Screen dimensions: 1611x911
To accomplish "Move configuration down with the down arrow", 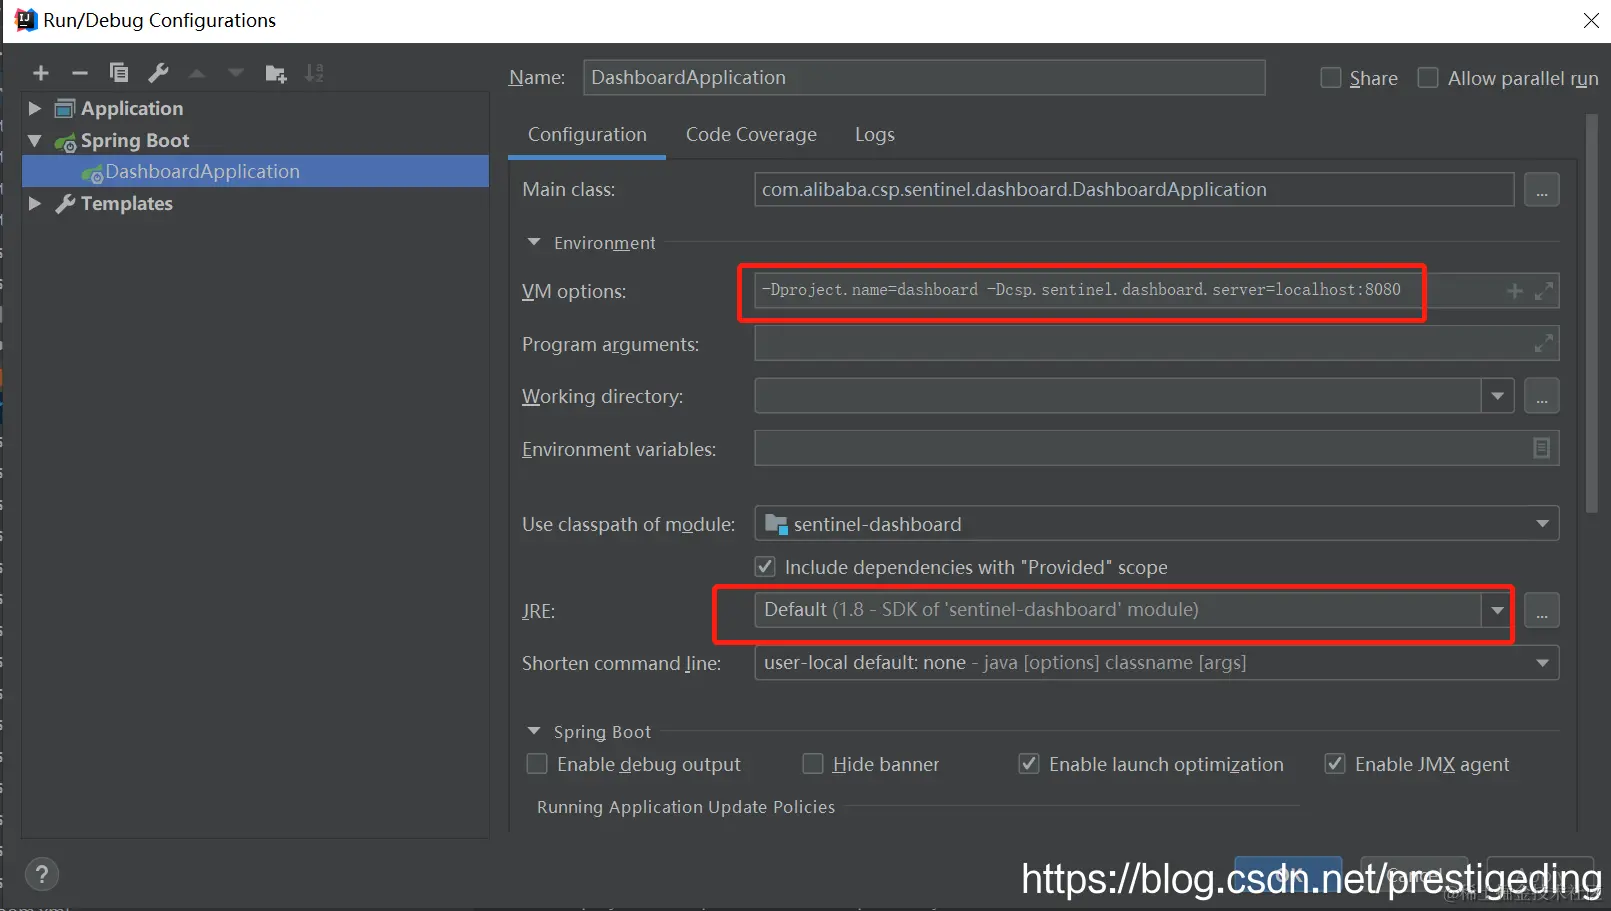I will 236,73.
